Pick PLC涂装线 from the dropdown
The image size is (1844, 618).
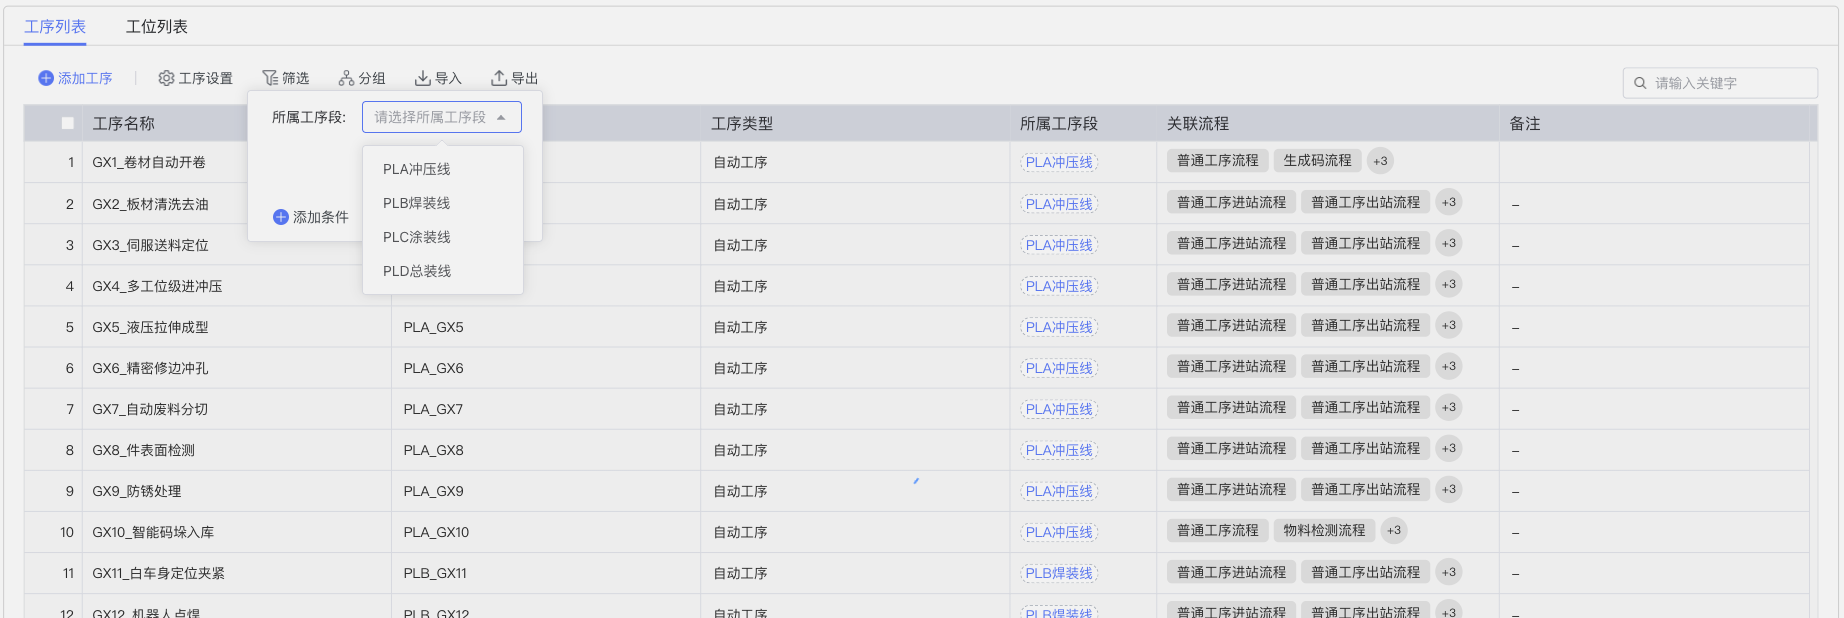pos(417,237)
